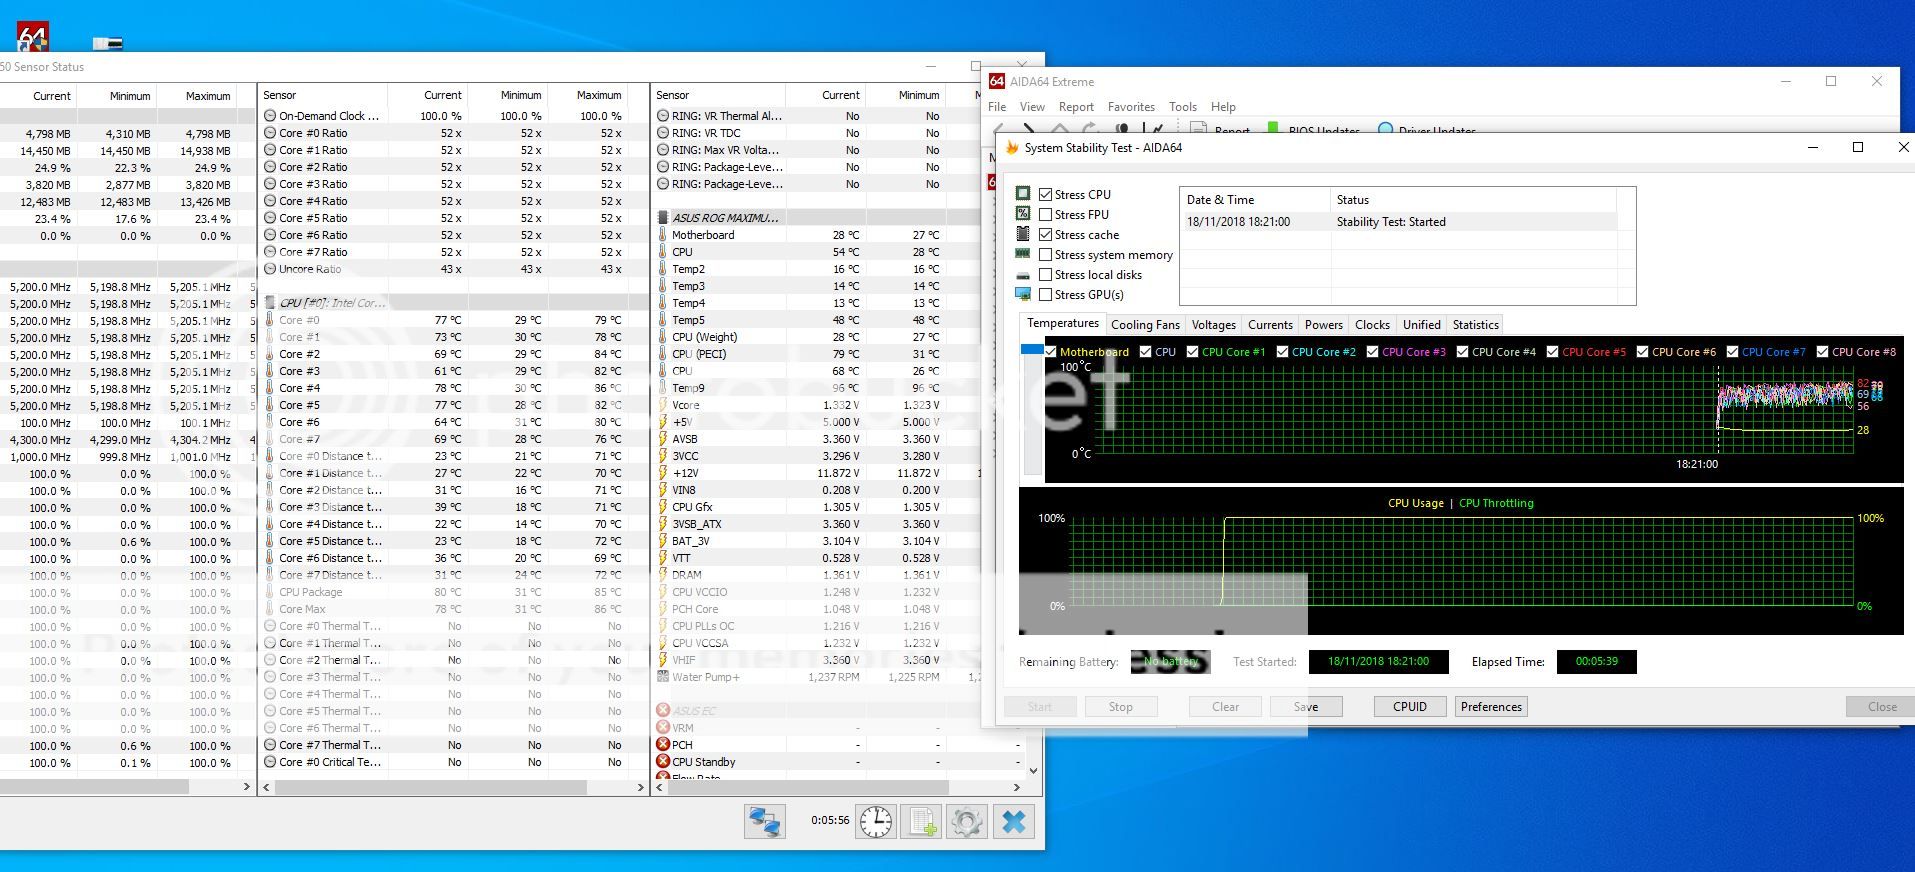Click down arrow of sensor list vertical scrollbar
The image size is (1915, 872).
(1033, 770)
